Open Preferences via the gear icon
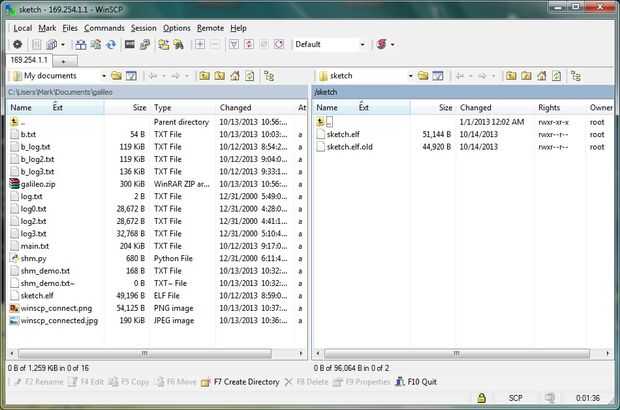 pos(17,44)
